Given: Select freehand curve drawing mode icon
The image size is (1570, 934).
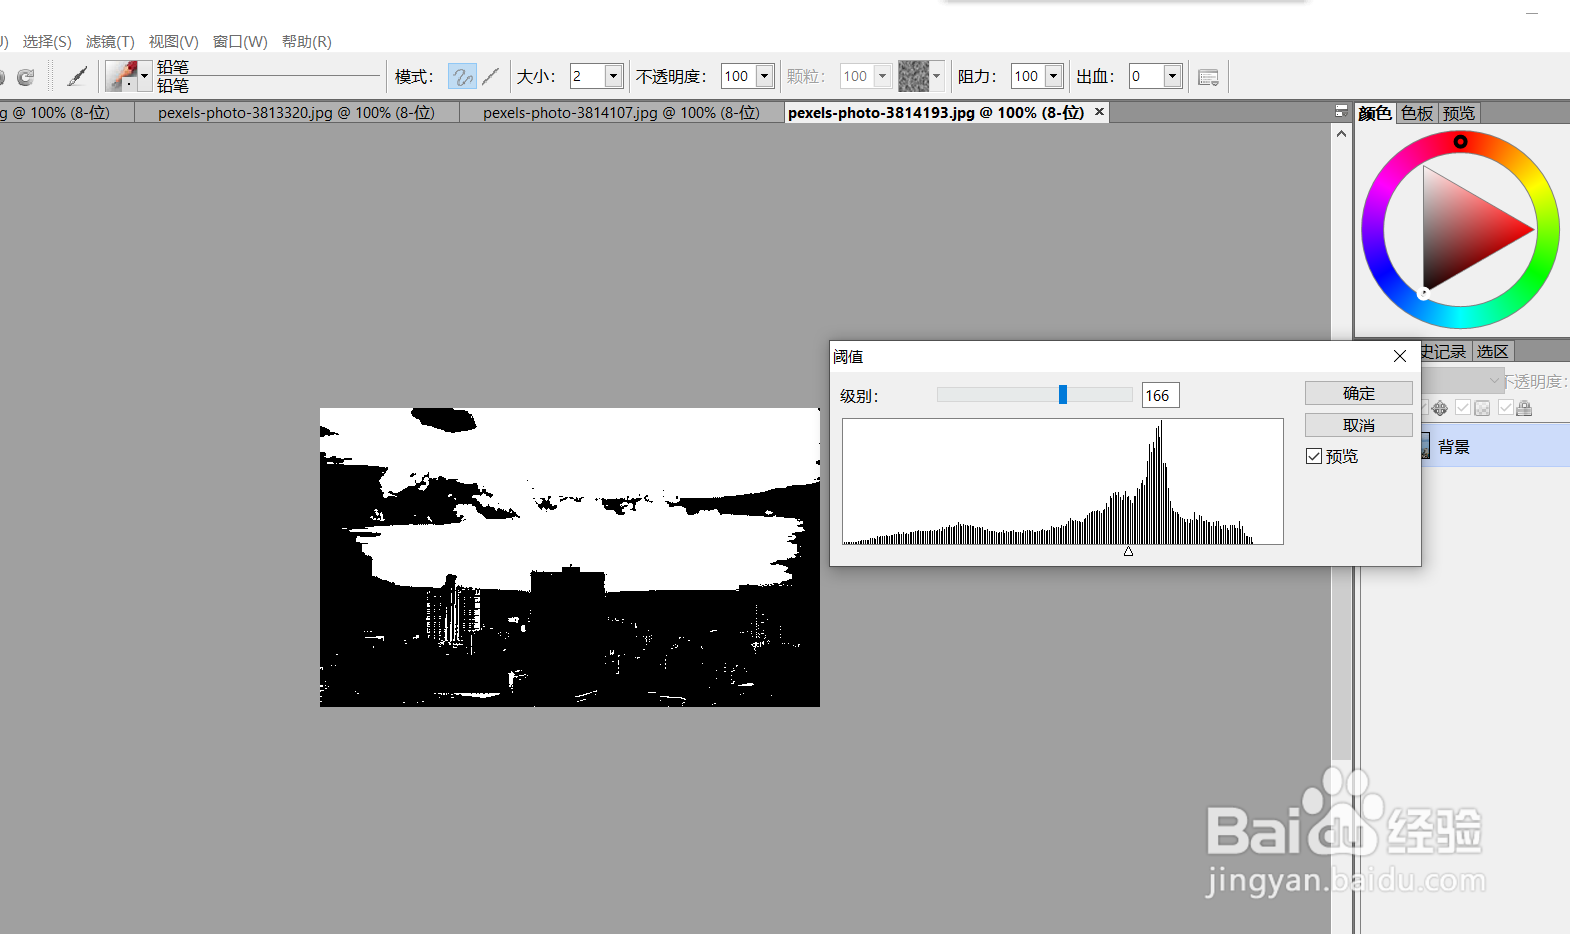Looking at the screenshot, I should tap(462, 76).
